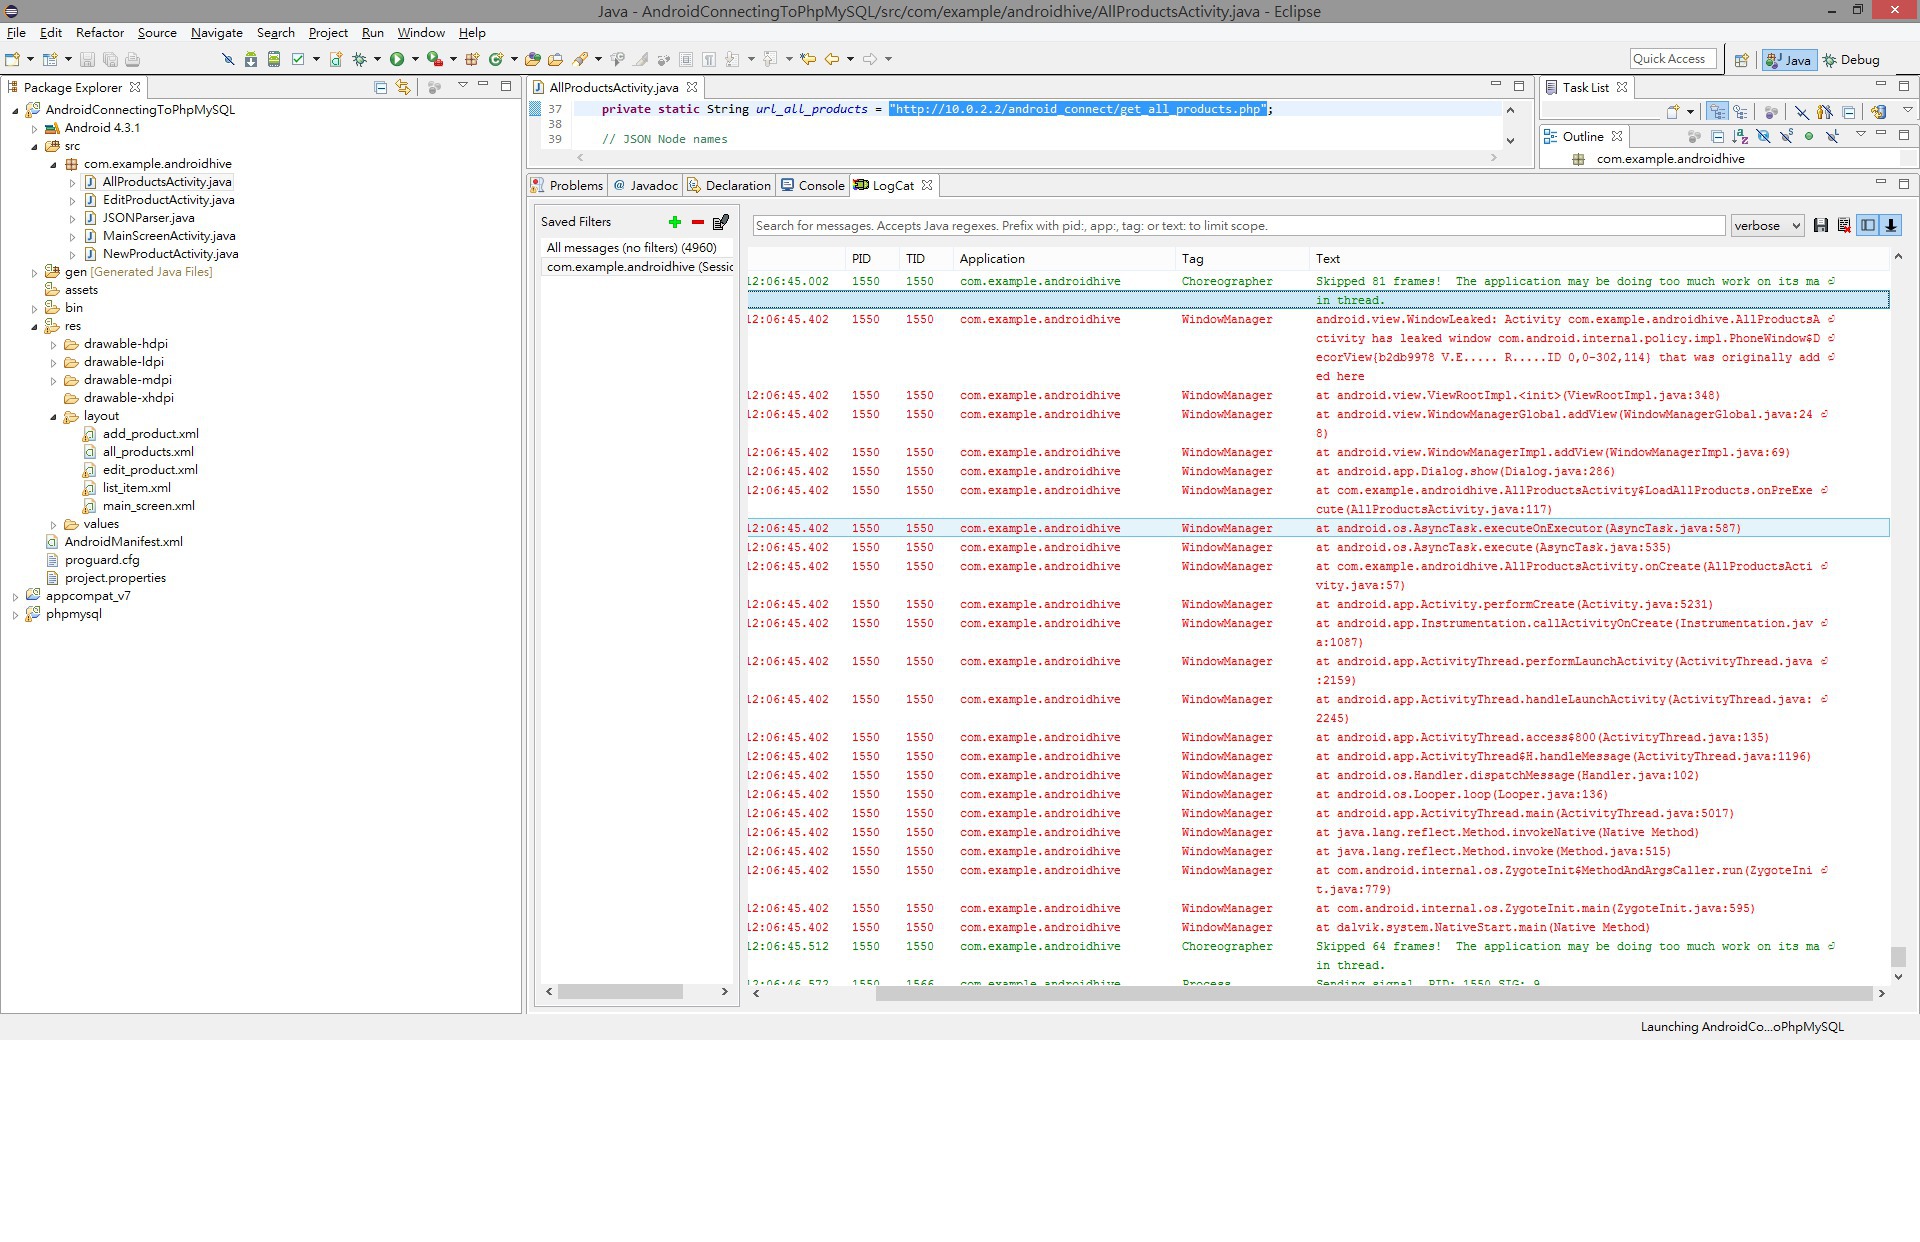Toggle Hide Local Types in Outline
The image size is (1920, 1242).
(1832, 137)
